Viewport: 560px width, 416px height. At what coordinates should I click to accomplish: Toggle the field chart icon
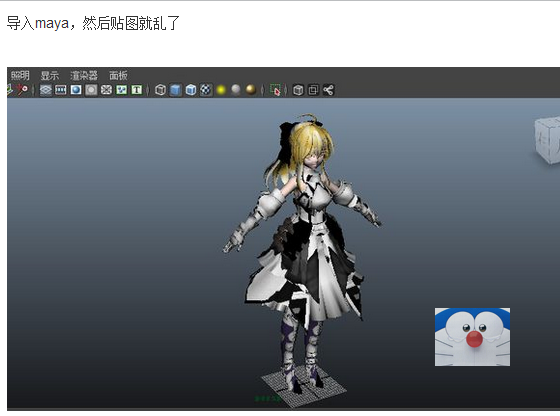pos(106,90)
